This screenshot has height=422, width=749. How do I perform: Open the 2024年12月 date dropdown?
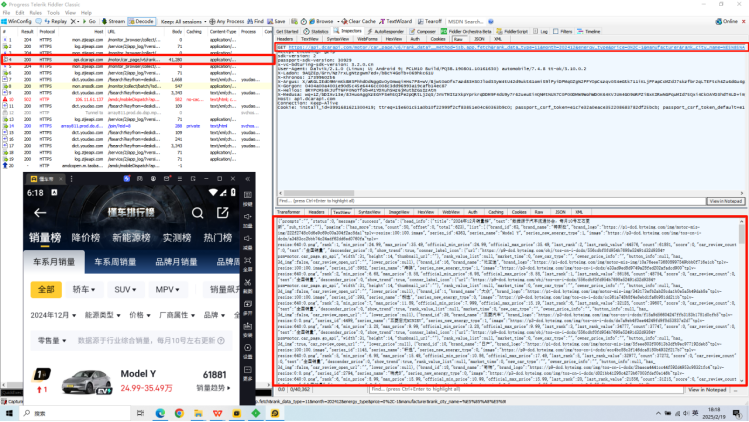coord(53,315)
